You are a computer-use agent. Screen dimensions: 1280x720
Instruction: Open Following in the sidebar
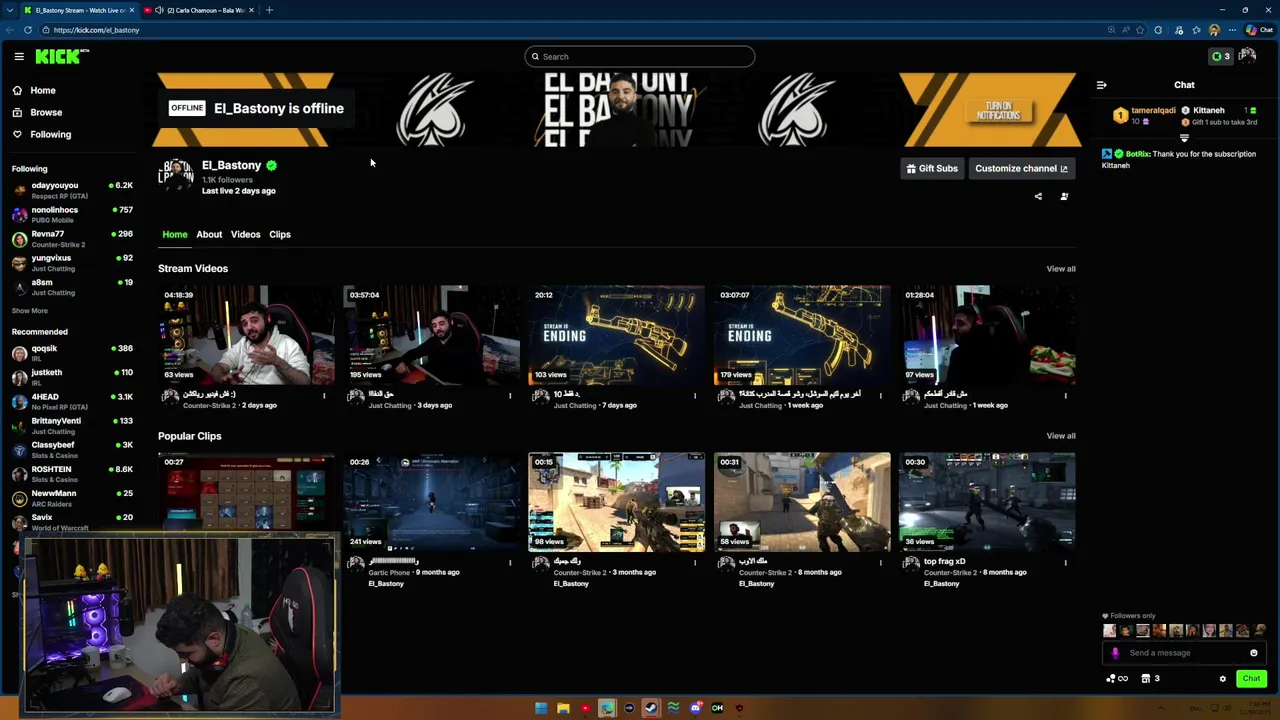point(41,134)
